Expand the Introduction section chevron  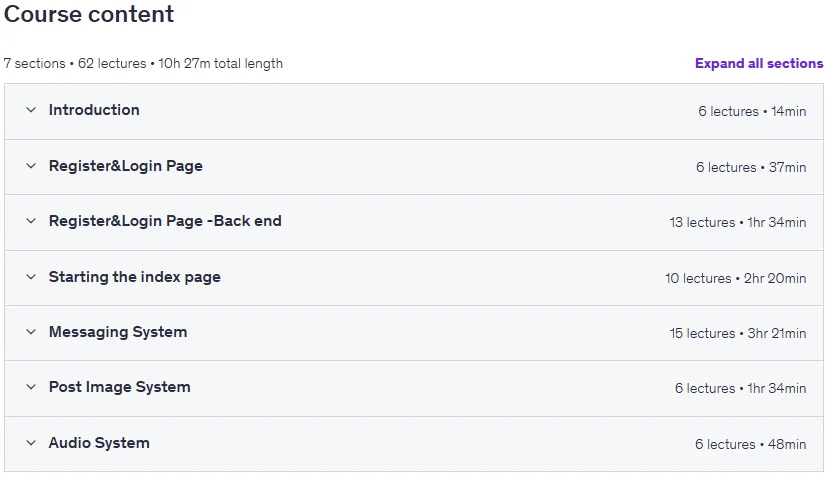pyautogui.click(x=31, y=110)
